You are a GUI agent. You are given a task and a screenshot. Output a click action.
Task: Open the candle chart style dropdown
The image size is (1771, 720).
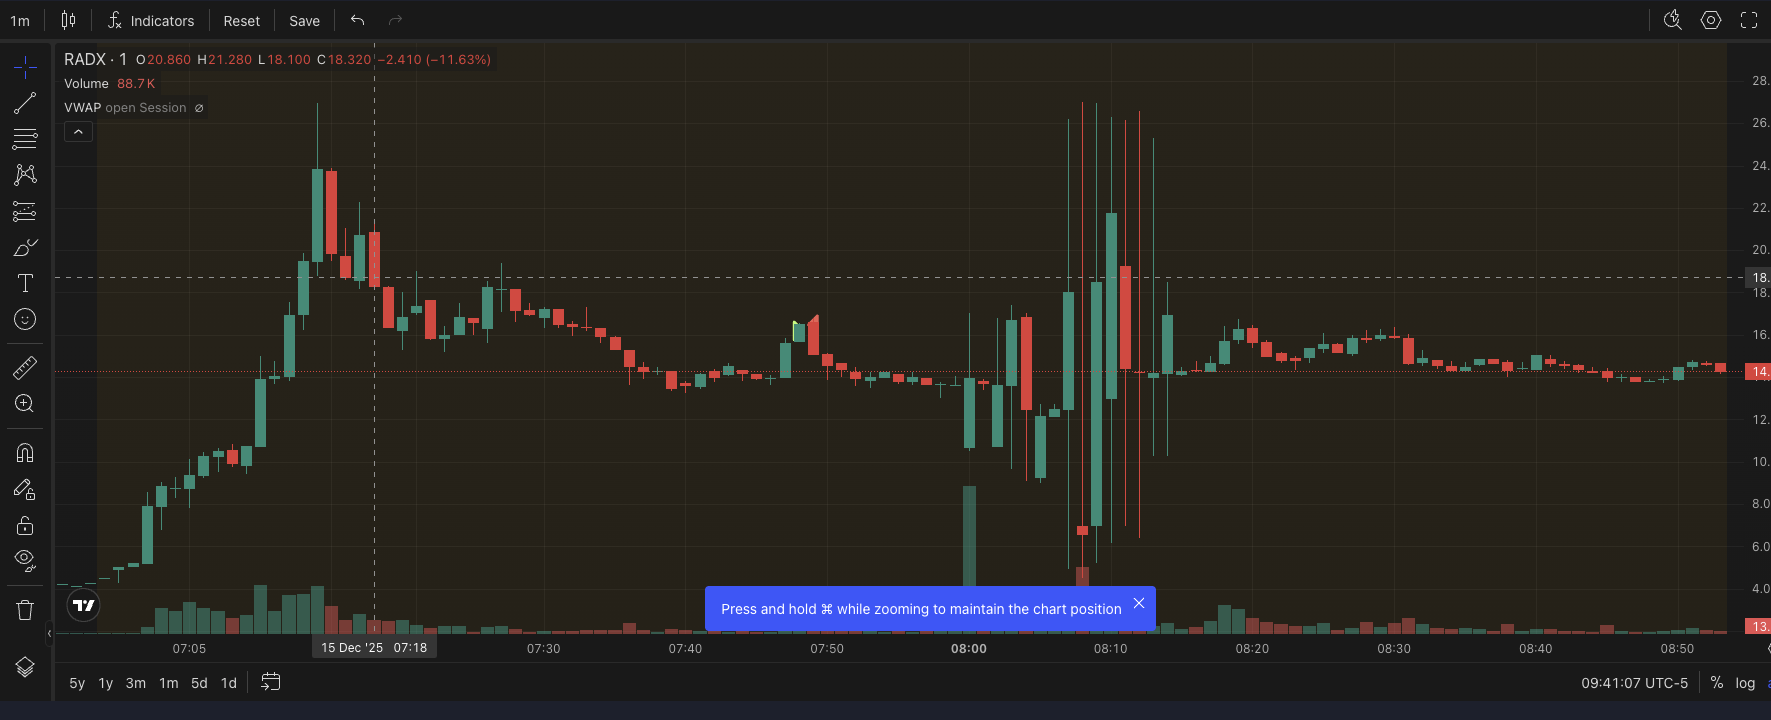point(68,20)
